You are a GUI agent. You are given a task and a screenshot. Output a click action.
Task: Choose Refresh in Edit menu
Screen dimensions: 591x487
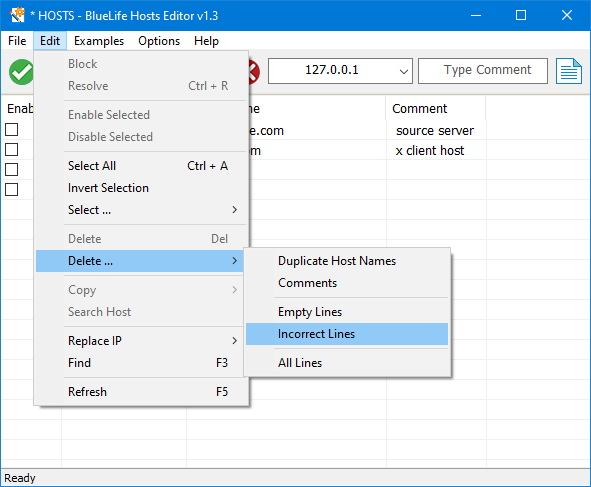[142, 392]
